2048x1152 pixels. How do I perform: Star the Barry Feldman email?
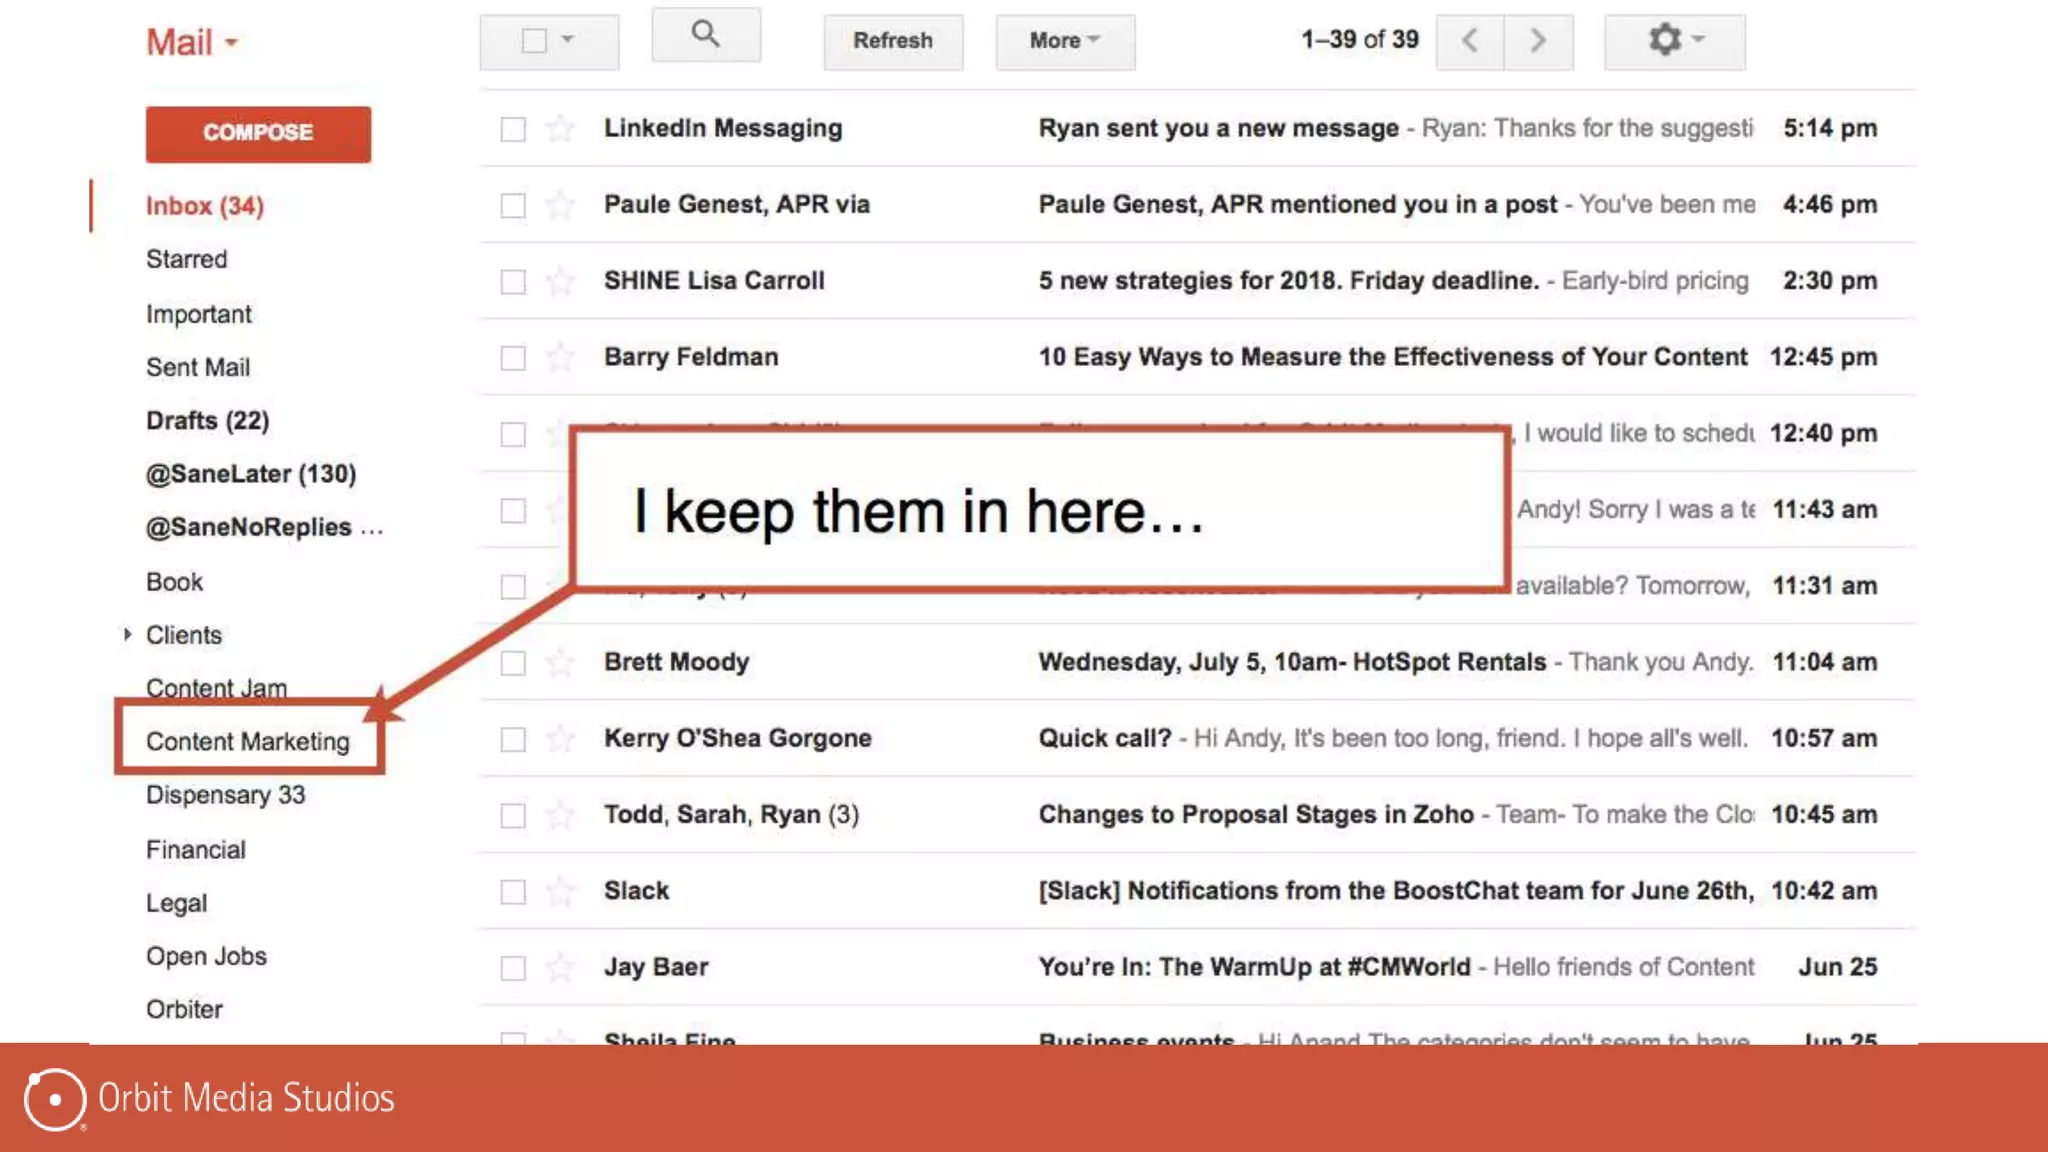(560, 357)
